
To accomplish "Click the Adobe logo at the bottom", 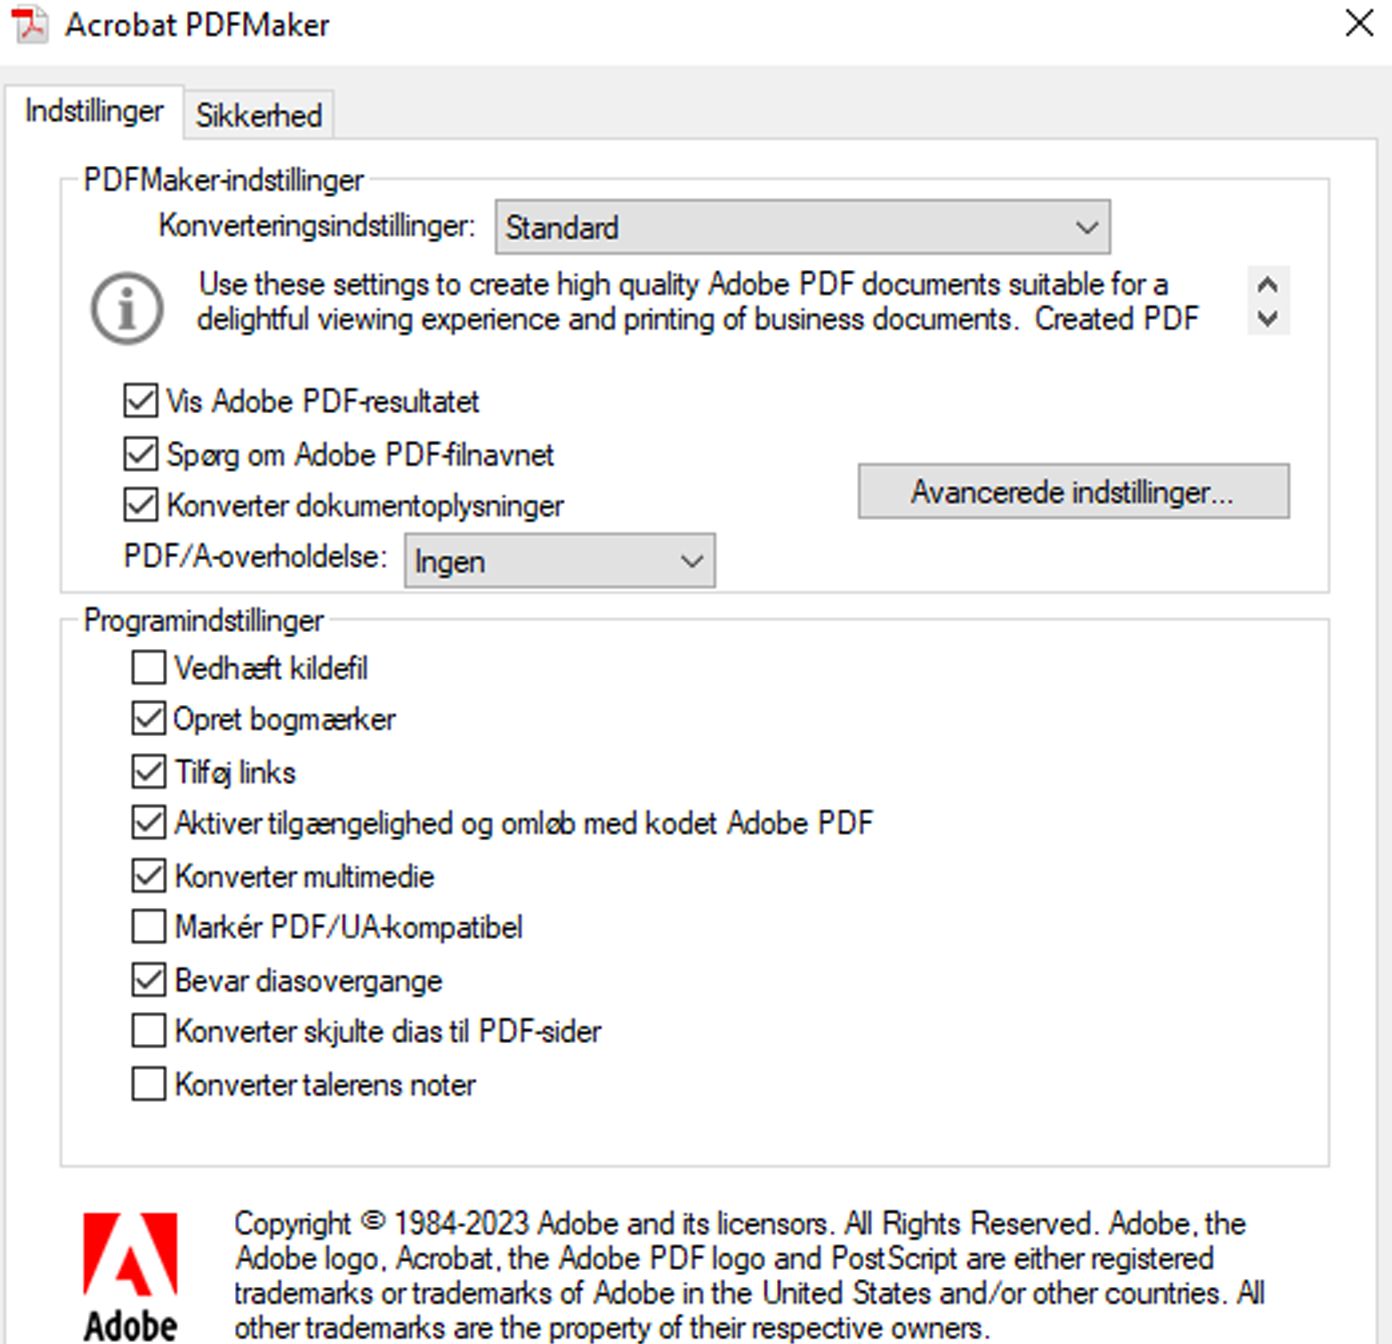I will (x=130, y=1275).
